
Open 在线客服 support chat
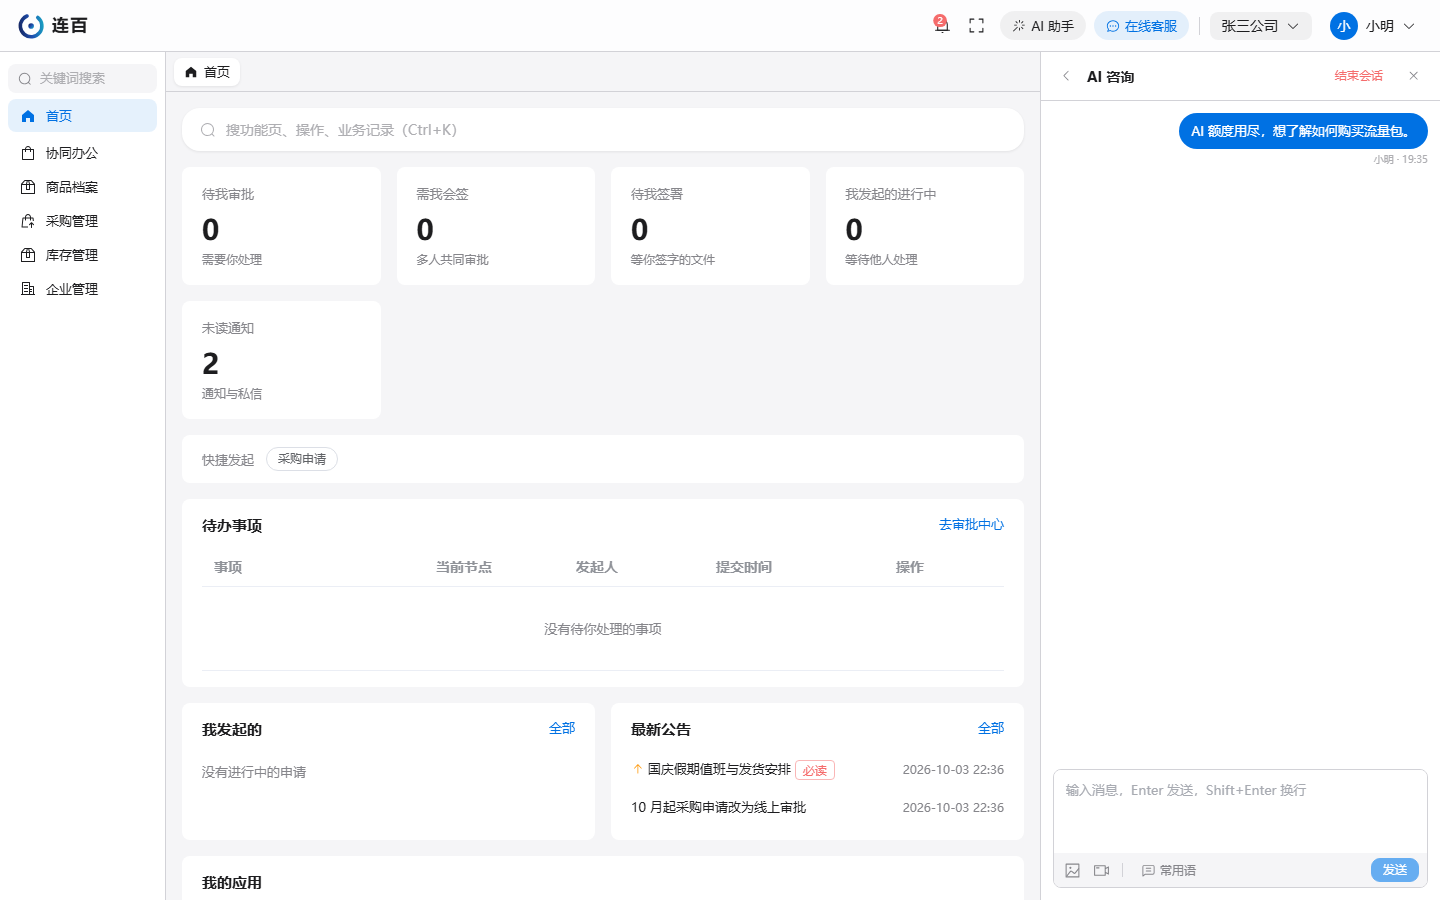tap(1141, 26)
